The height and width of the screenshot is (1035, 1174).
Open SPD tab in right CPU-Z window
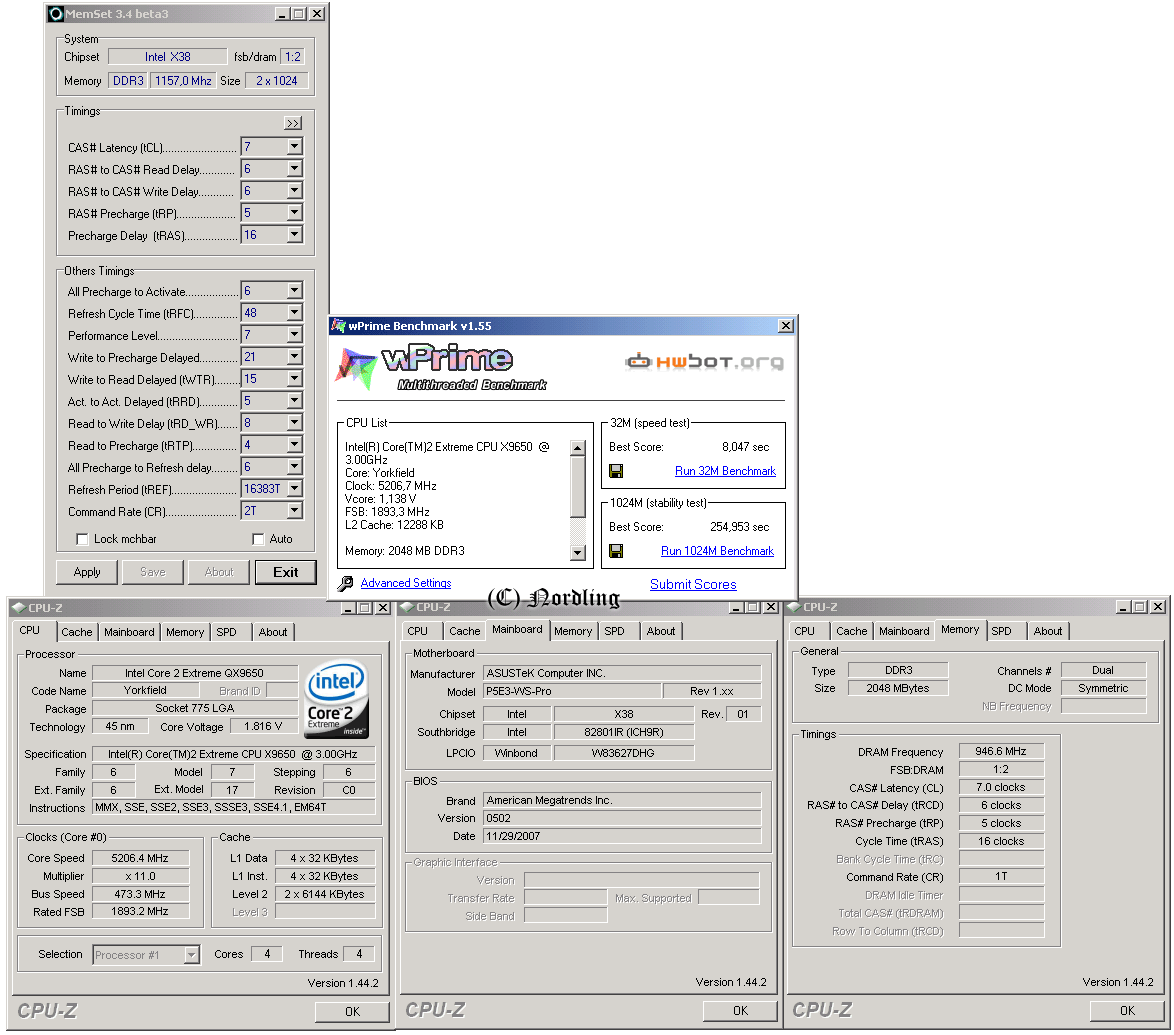click(1001, 631)
